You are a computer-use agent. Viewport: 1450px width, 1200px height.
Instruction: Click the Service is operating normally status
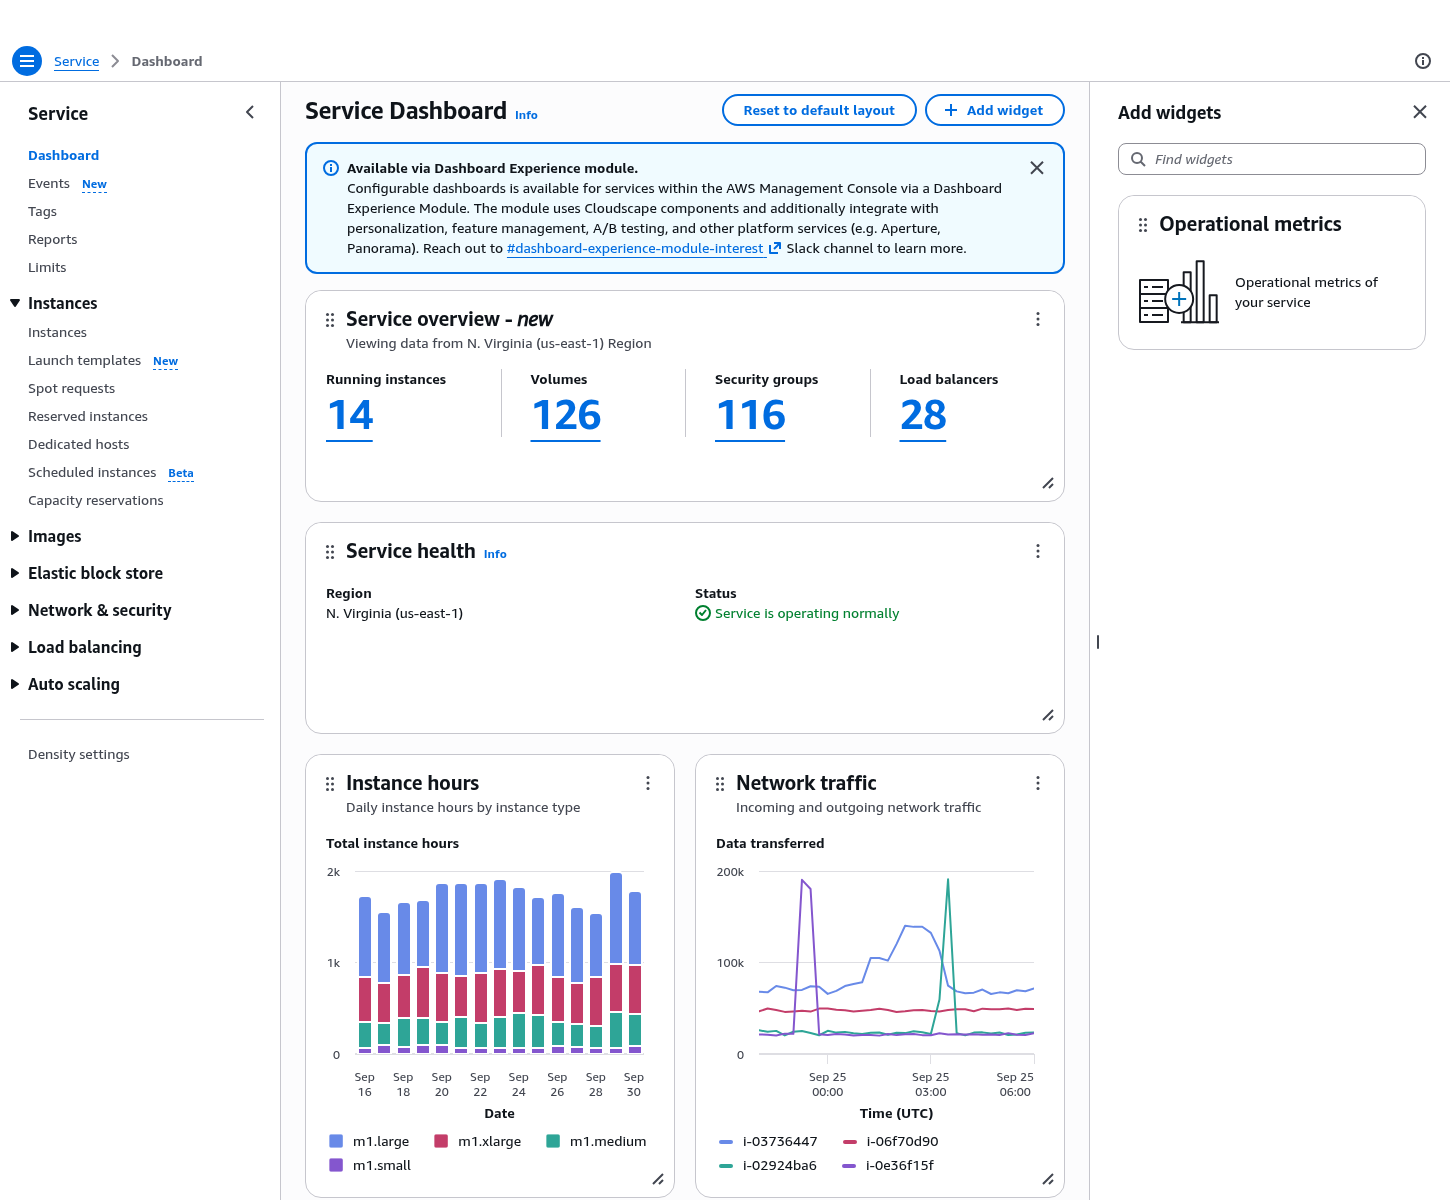tap(797, 613)
